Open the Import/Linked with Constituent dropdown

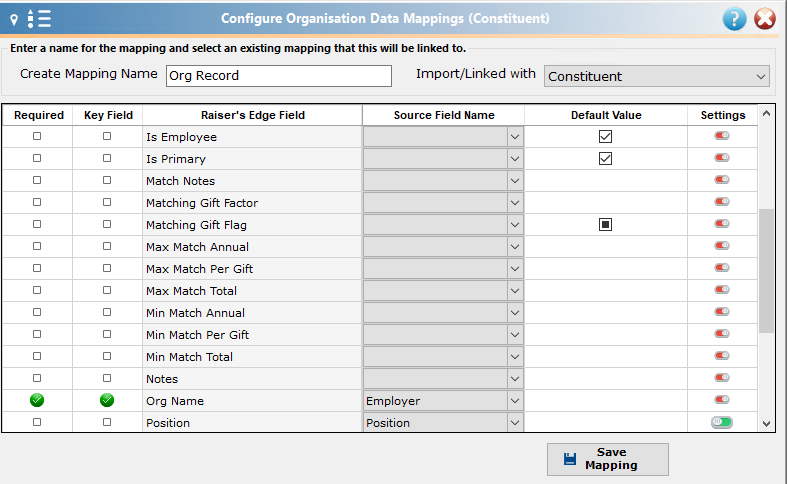coord(656,76)
